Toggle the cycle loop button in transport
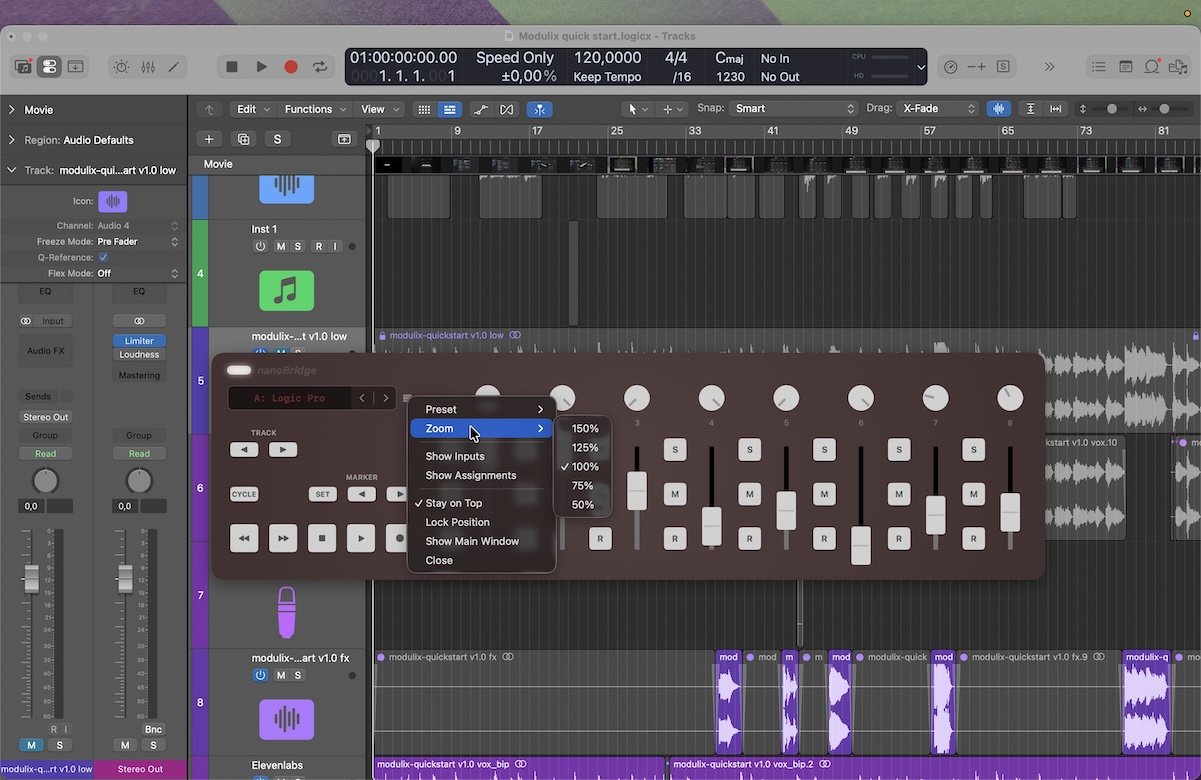Screen dimensions: 1201x780 pos(320,67)
